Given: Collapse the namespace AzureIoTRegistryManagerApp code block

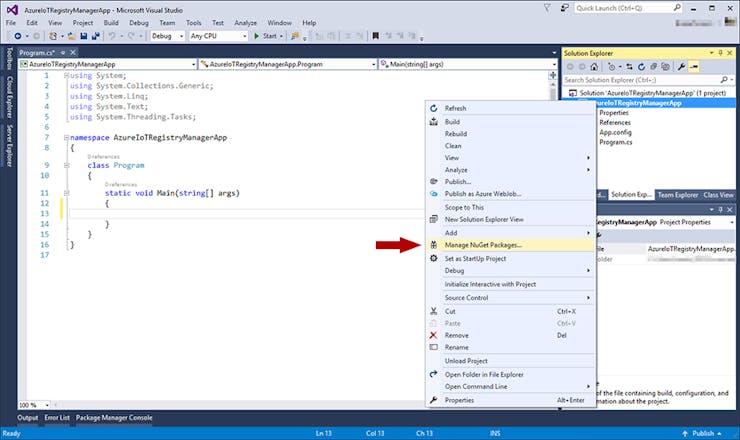Looking at the screenshot, I should [67, 137].
